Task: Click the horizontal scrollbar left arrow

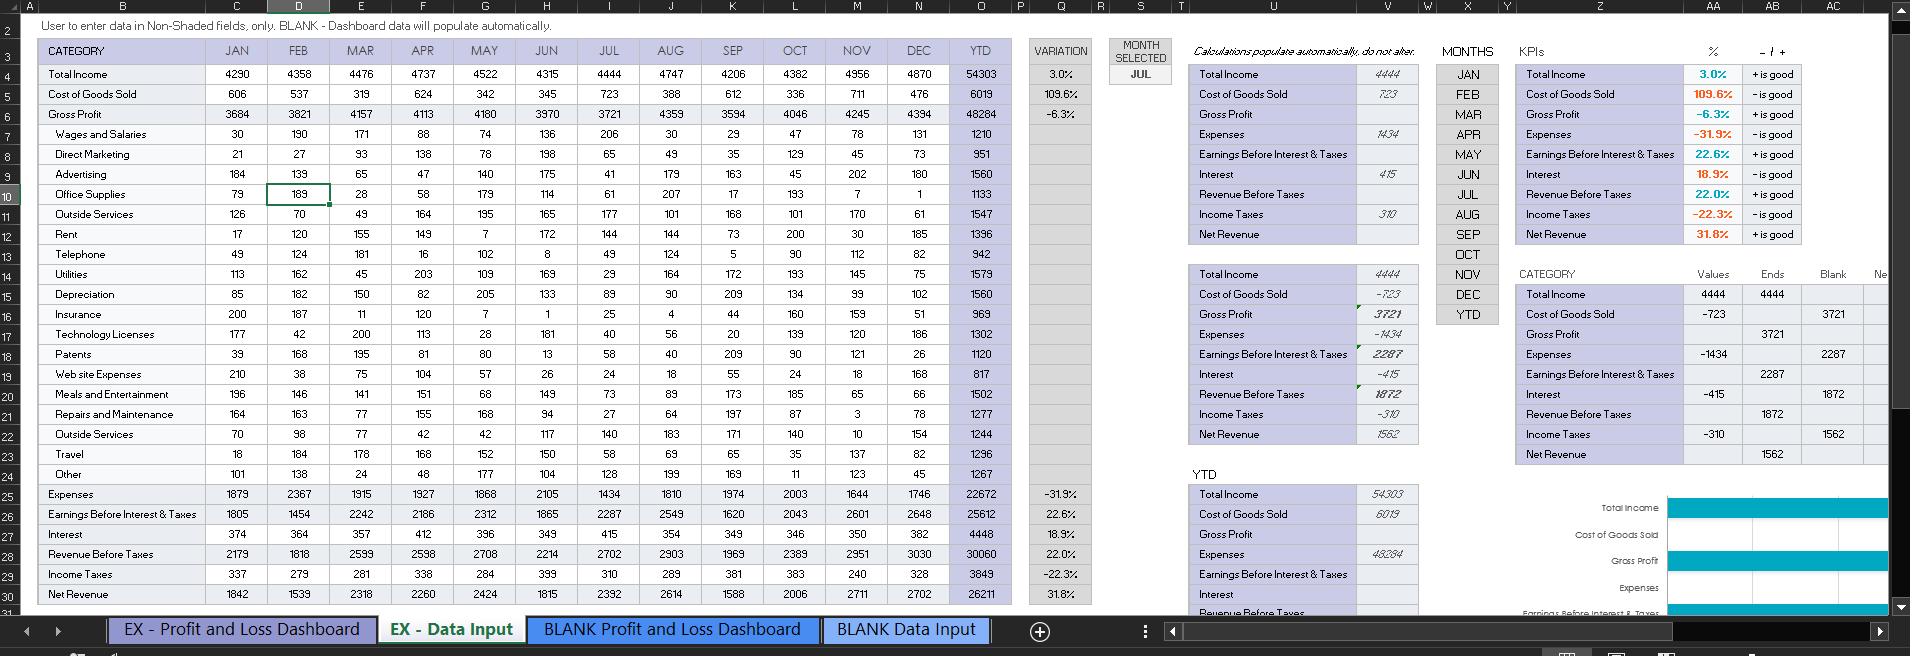Action: pos(1173,631)
